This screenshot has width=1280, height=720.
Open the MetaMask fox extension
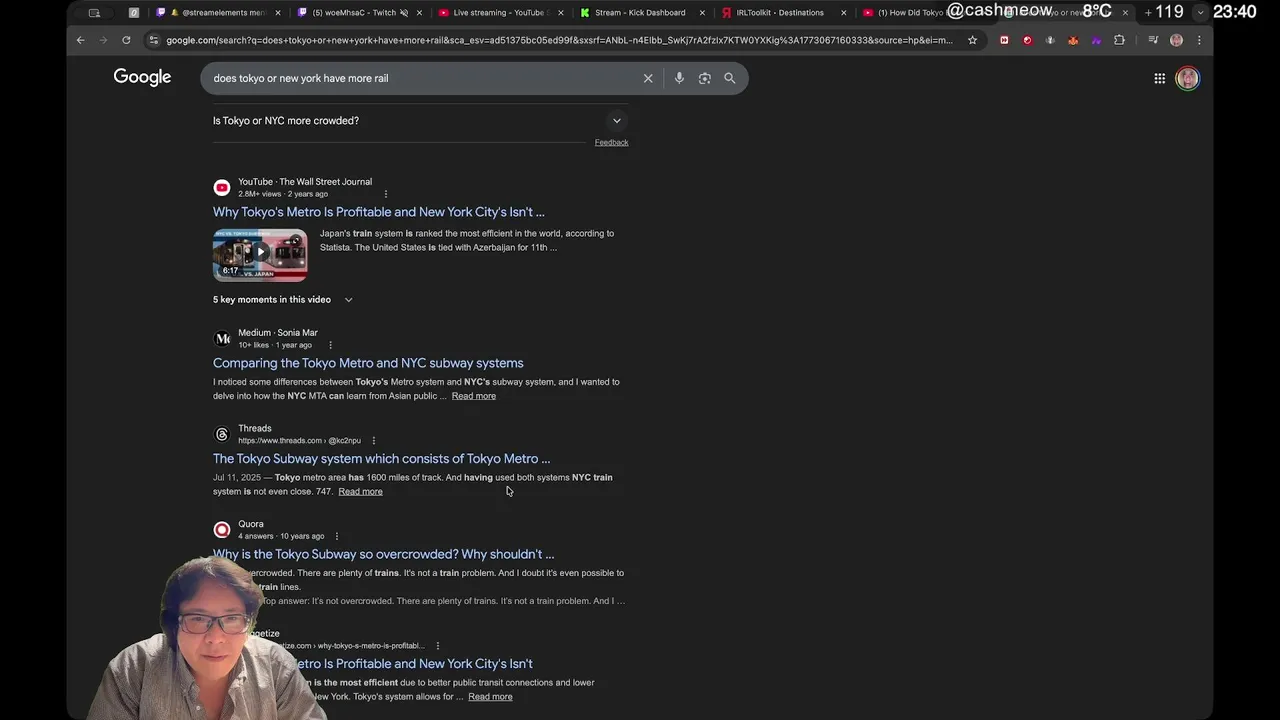coord(1073,40)
